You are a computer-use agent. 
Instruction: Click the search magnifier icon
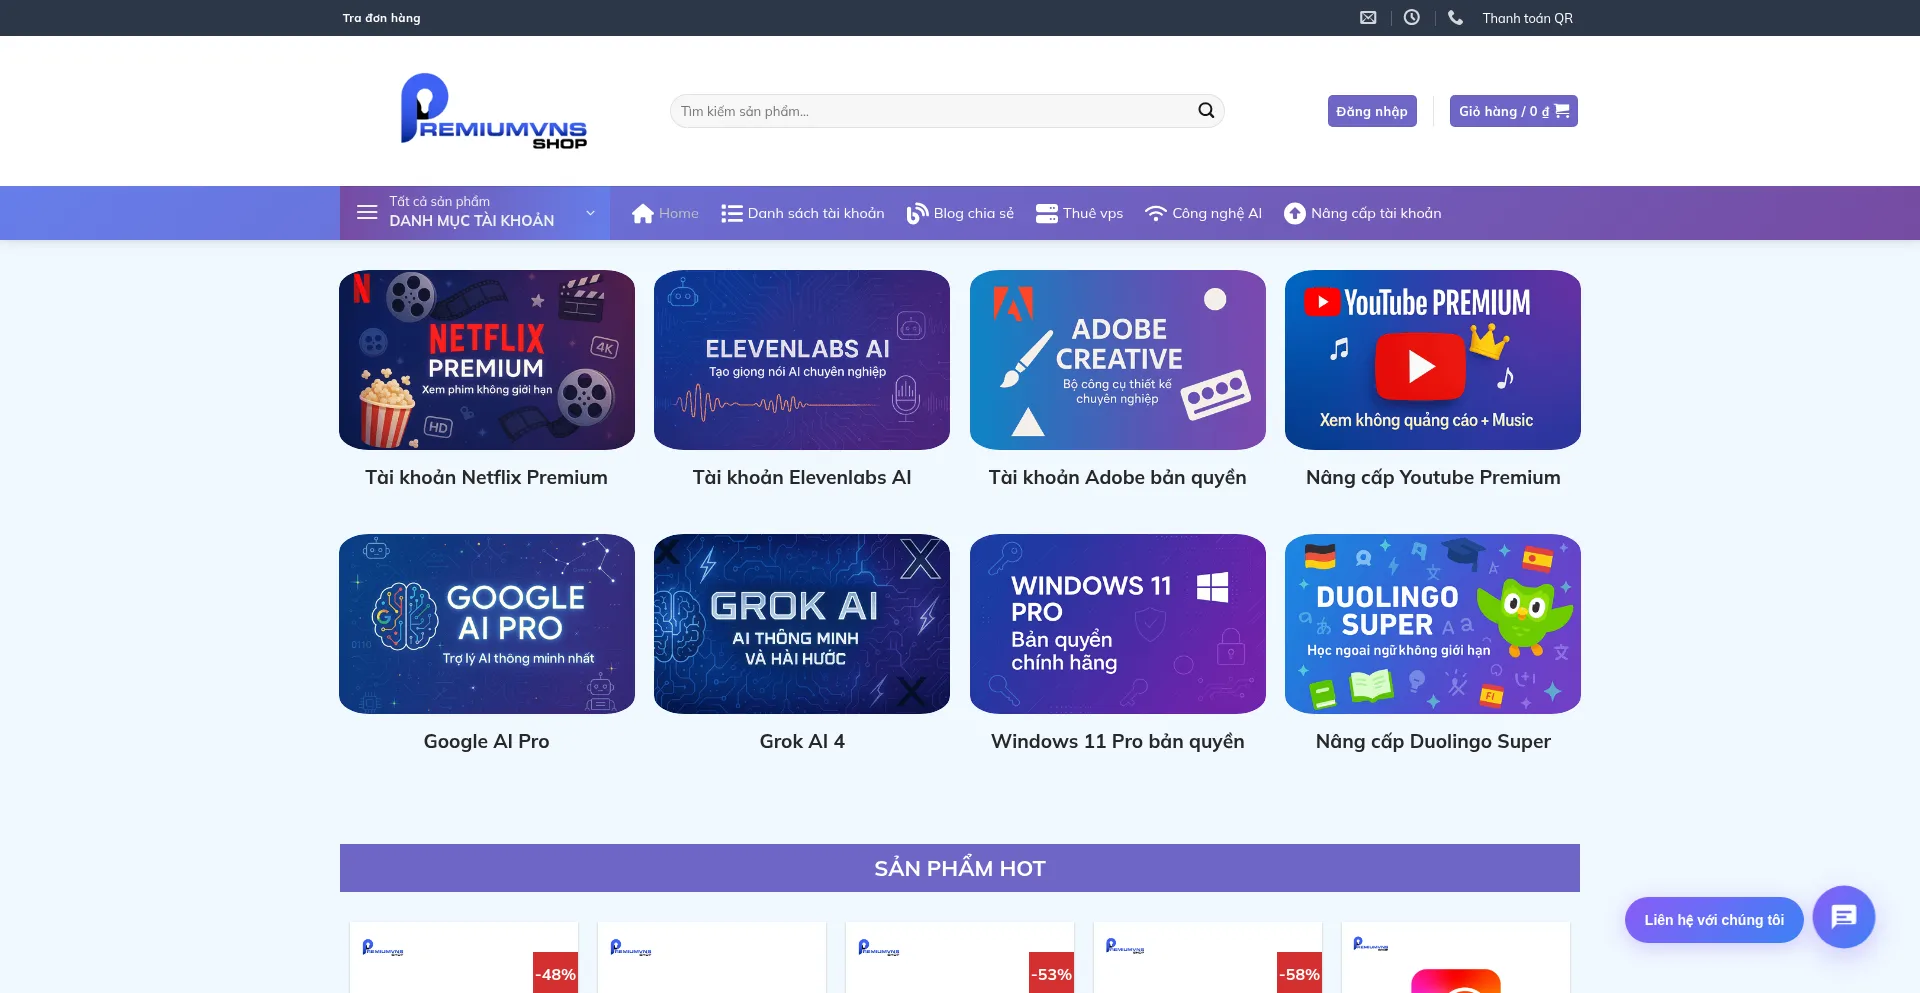coord(1206,111)
